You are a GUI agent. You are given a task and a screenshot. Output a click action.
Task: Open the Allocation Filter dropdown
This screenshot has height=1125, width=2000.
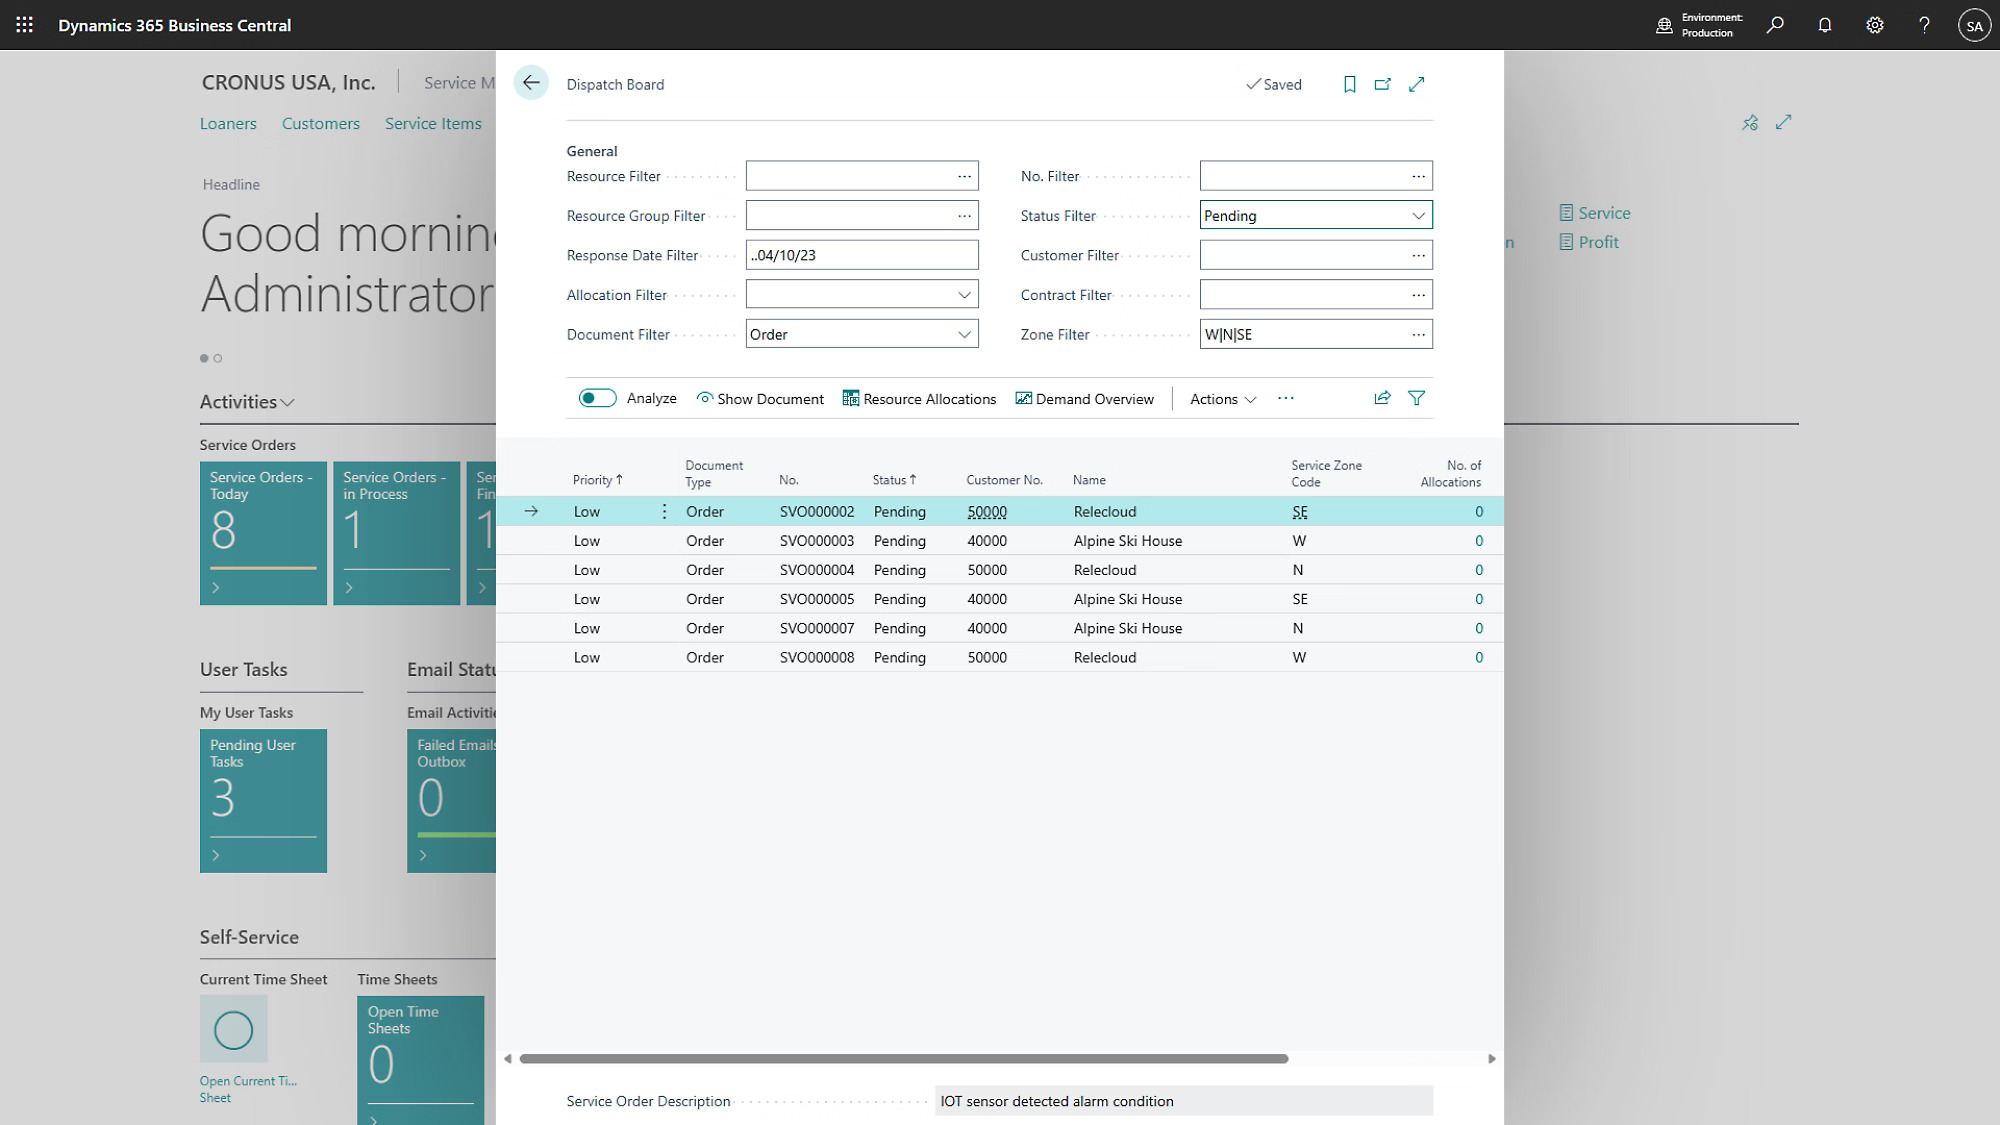963,295
